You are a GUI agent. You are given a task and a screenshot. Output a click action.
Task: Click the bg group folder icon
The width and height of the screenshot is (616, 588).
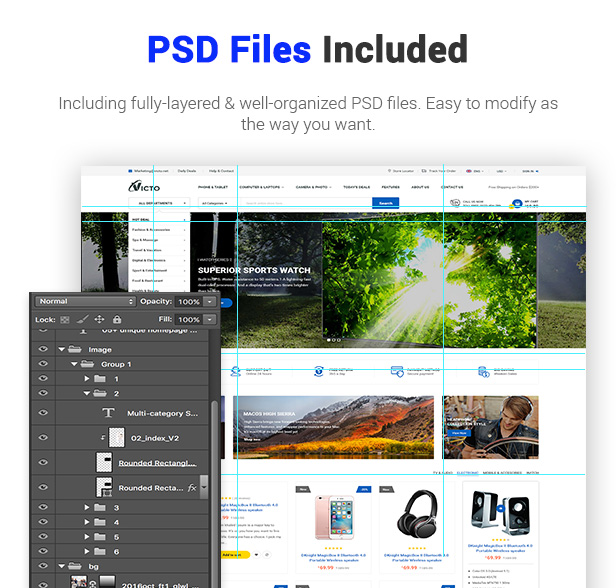pos(75,566)
